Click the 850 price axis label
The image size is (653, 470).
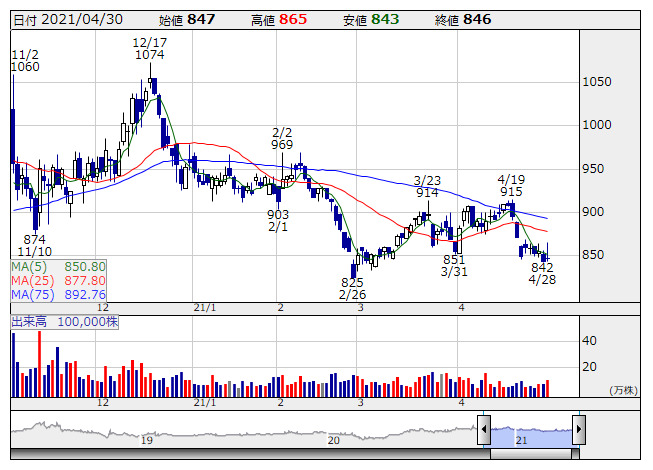[x=593, y=255]
